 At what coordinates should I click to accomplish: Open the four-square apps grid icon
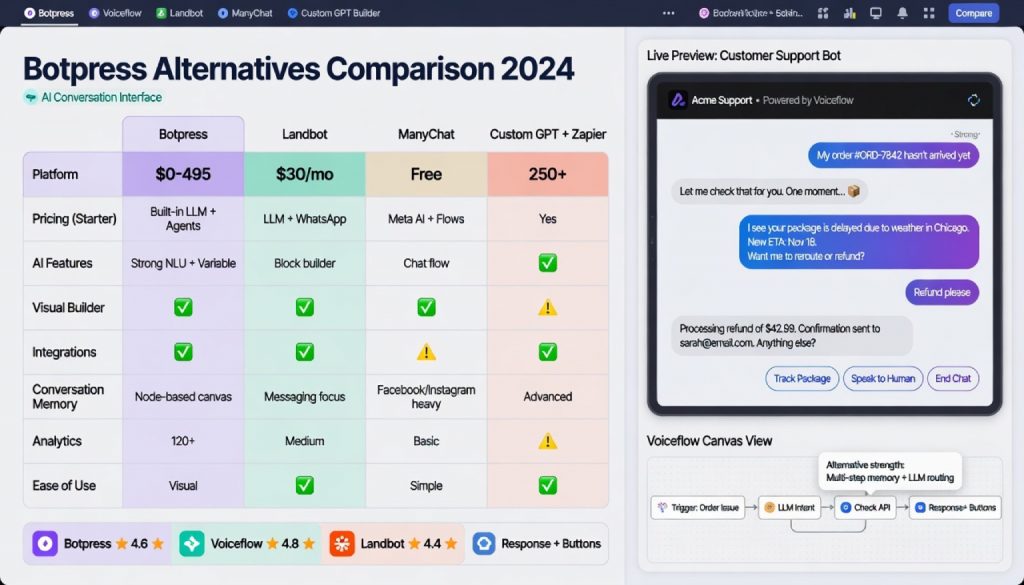coord(929,13)
